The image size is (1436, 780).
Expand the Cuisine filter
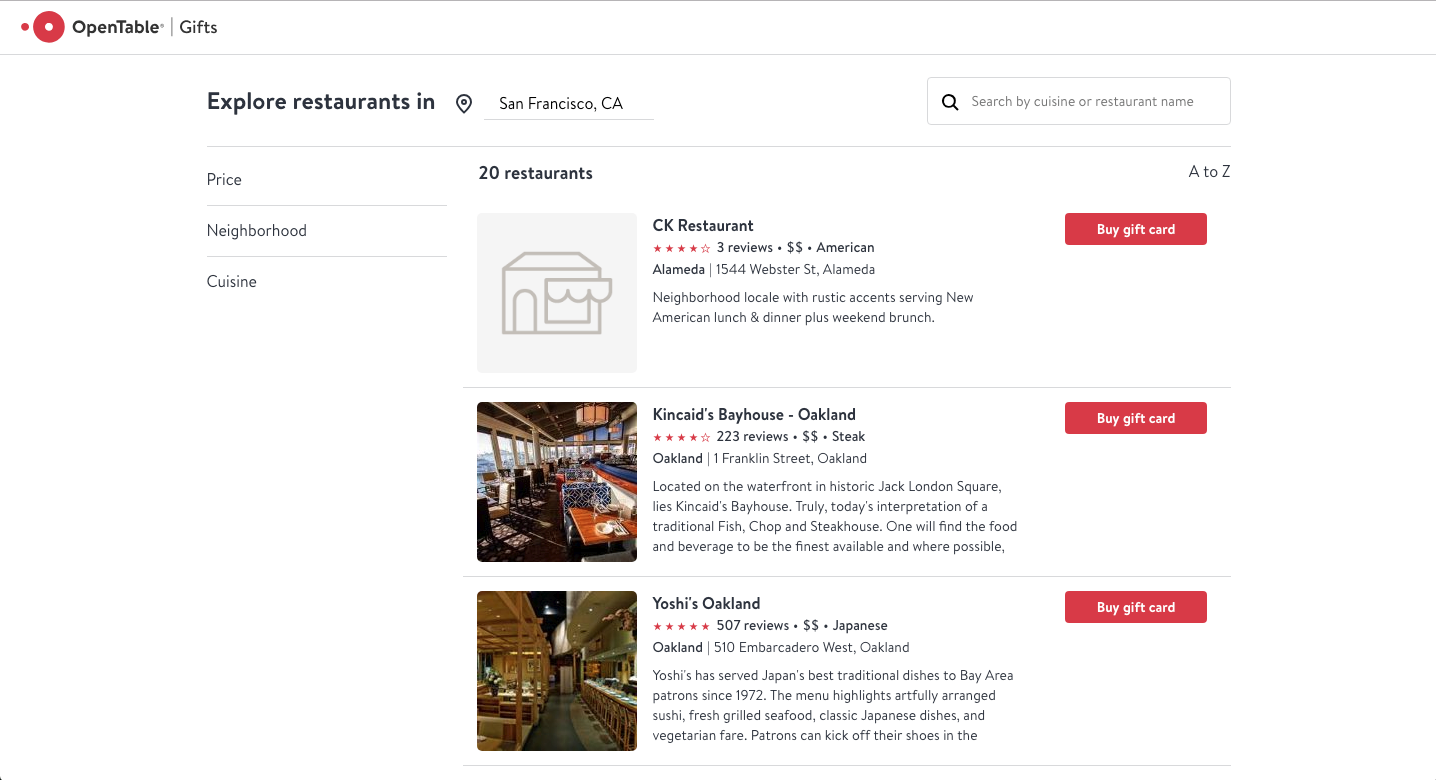327,282
